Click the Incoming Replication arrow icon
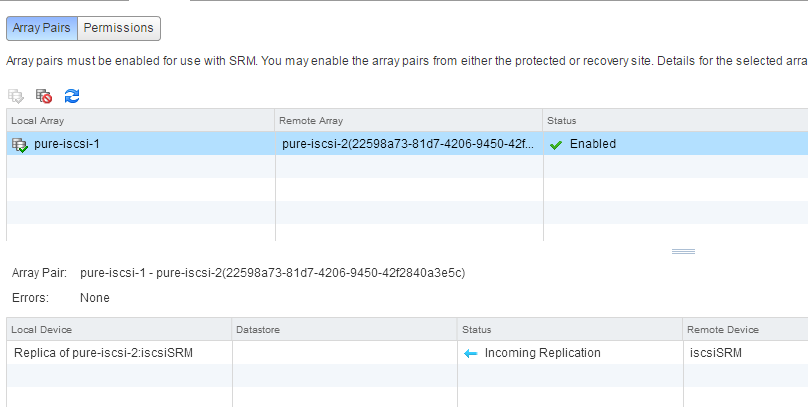The width and height of the screenshot is (808, 407). click(470, 353)
